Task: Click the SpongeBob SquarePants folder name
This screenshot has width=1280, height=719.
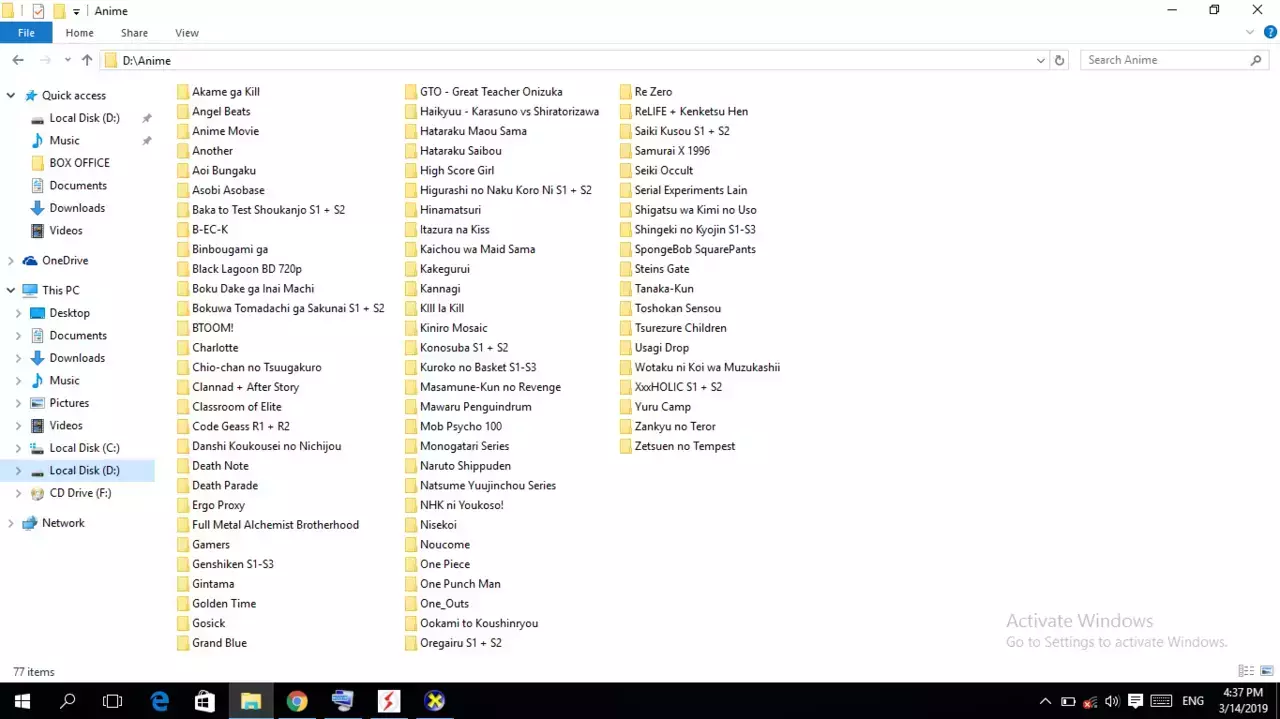Action: click(x=695, y=249)
